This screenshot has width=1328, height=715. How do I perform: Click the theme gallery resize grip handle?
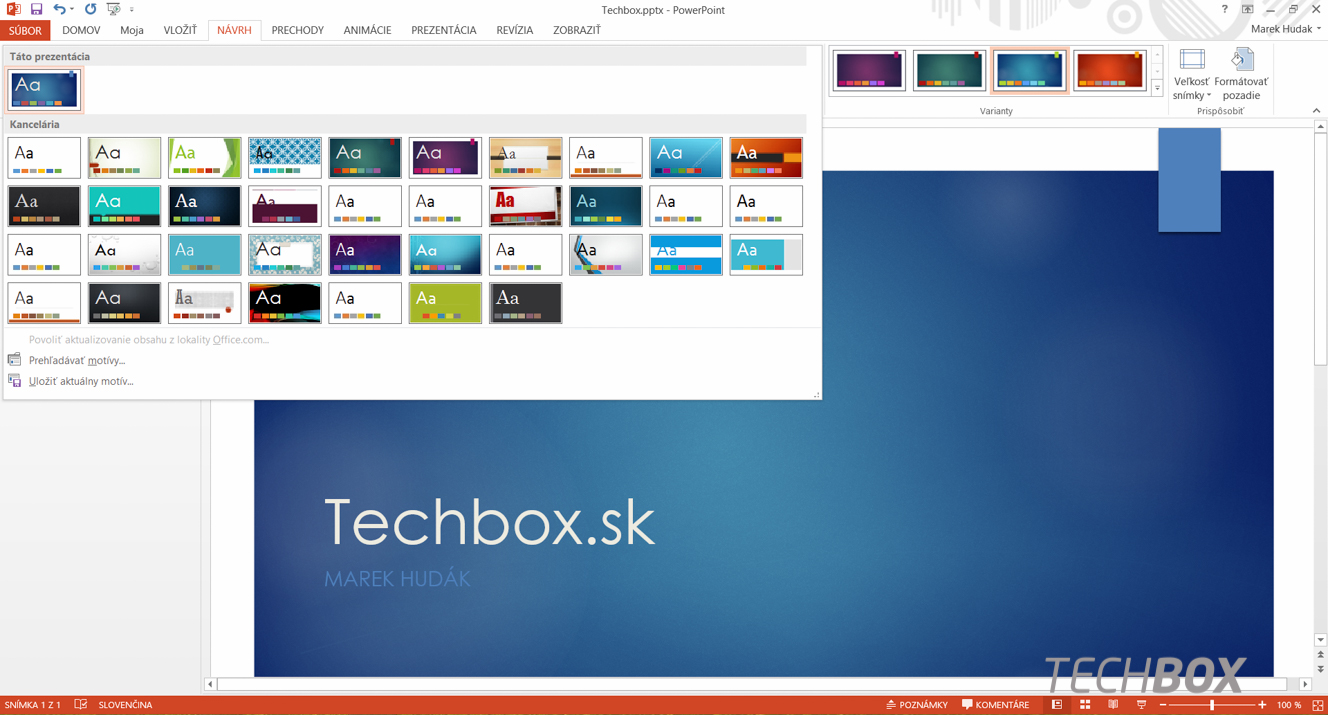[x=817, y=395]
